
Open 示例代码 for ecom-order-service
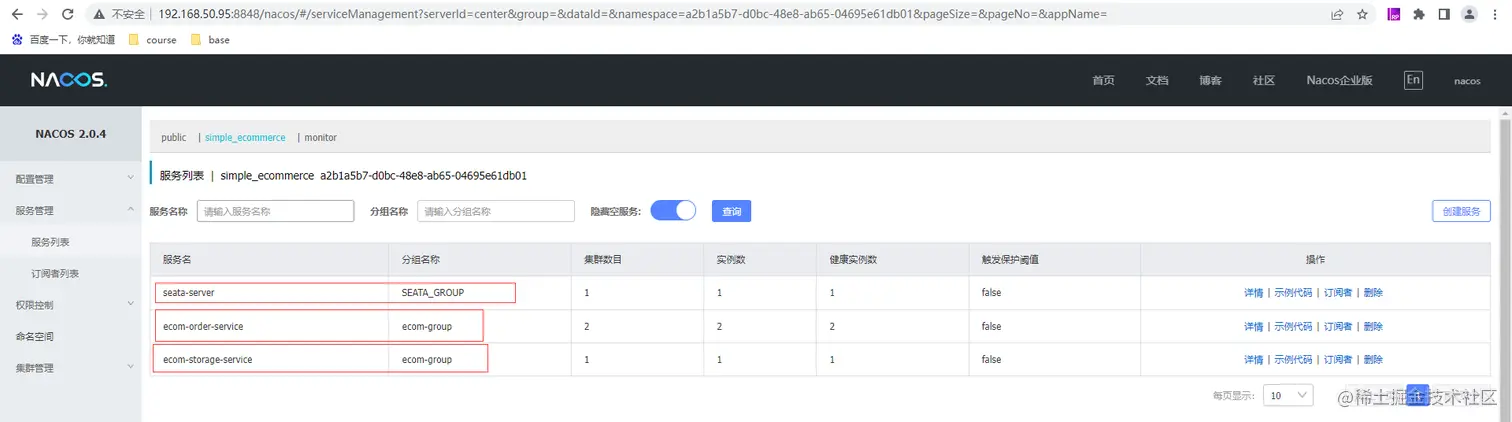pyautogui.click(x=1293, y=326)
